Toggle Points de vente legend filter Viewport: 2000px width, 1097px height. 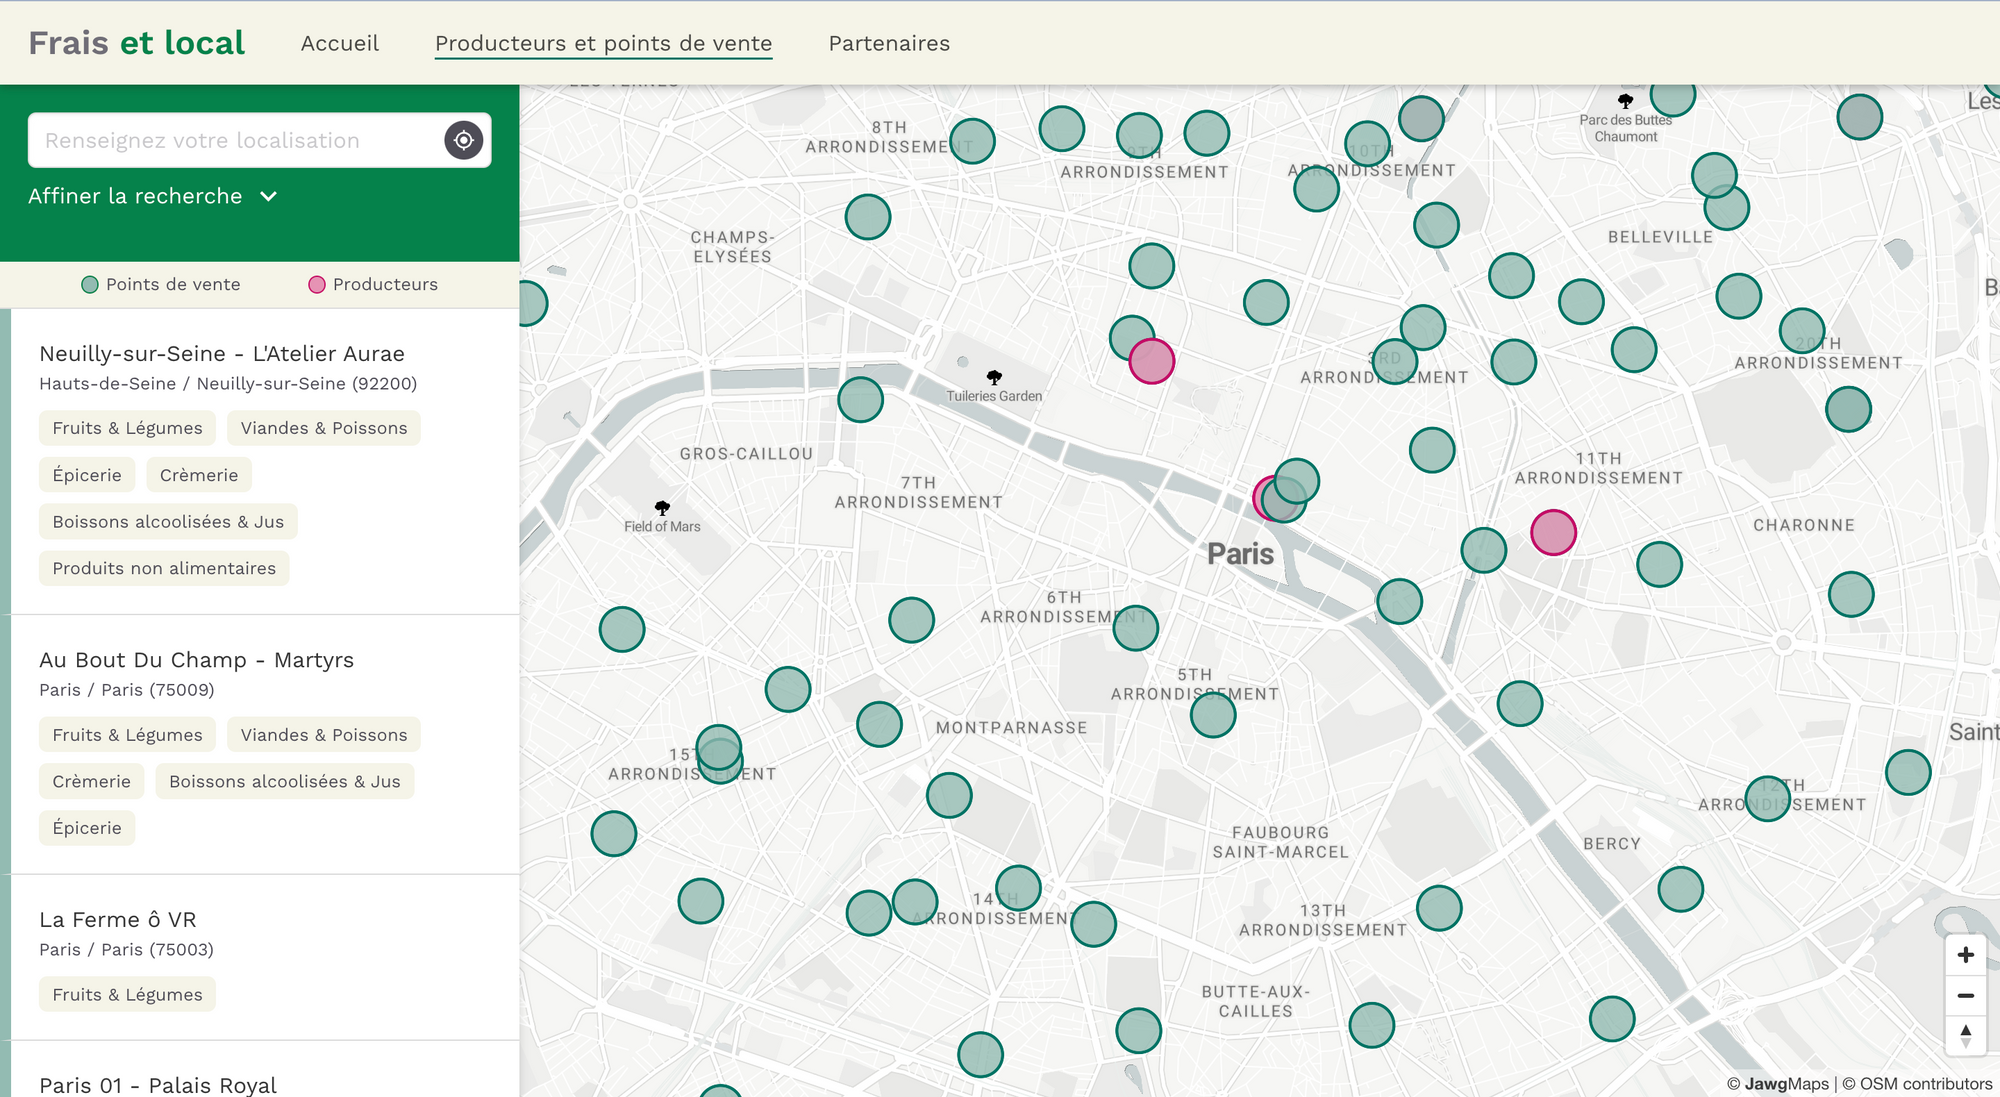pos(161,284)
